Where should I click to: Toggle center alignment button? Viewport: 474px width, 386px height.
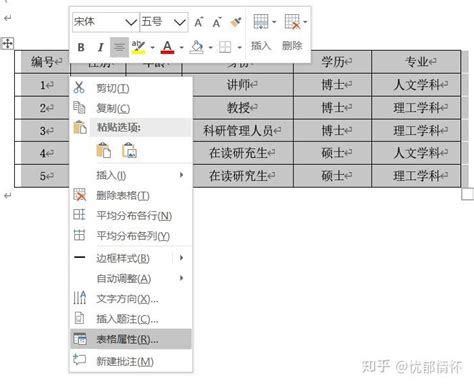coord(119,47)
